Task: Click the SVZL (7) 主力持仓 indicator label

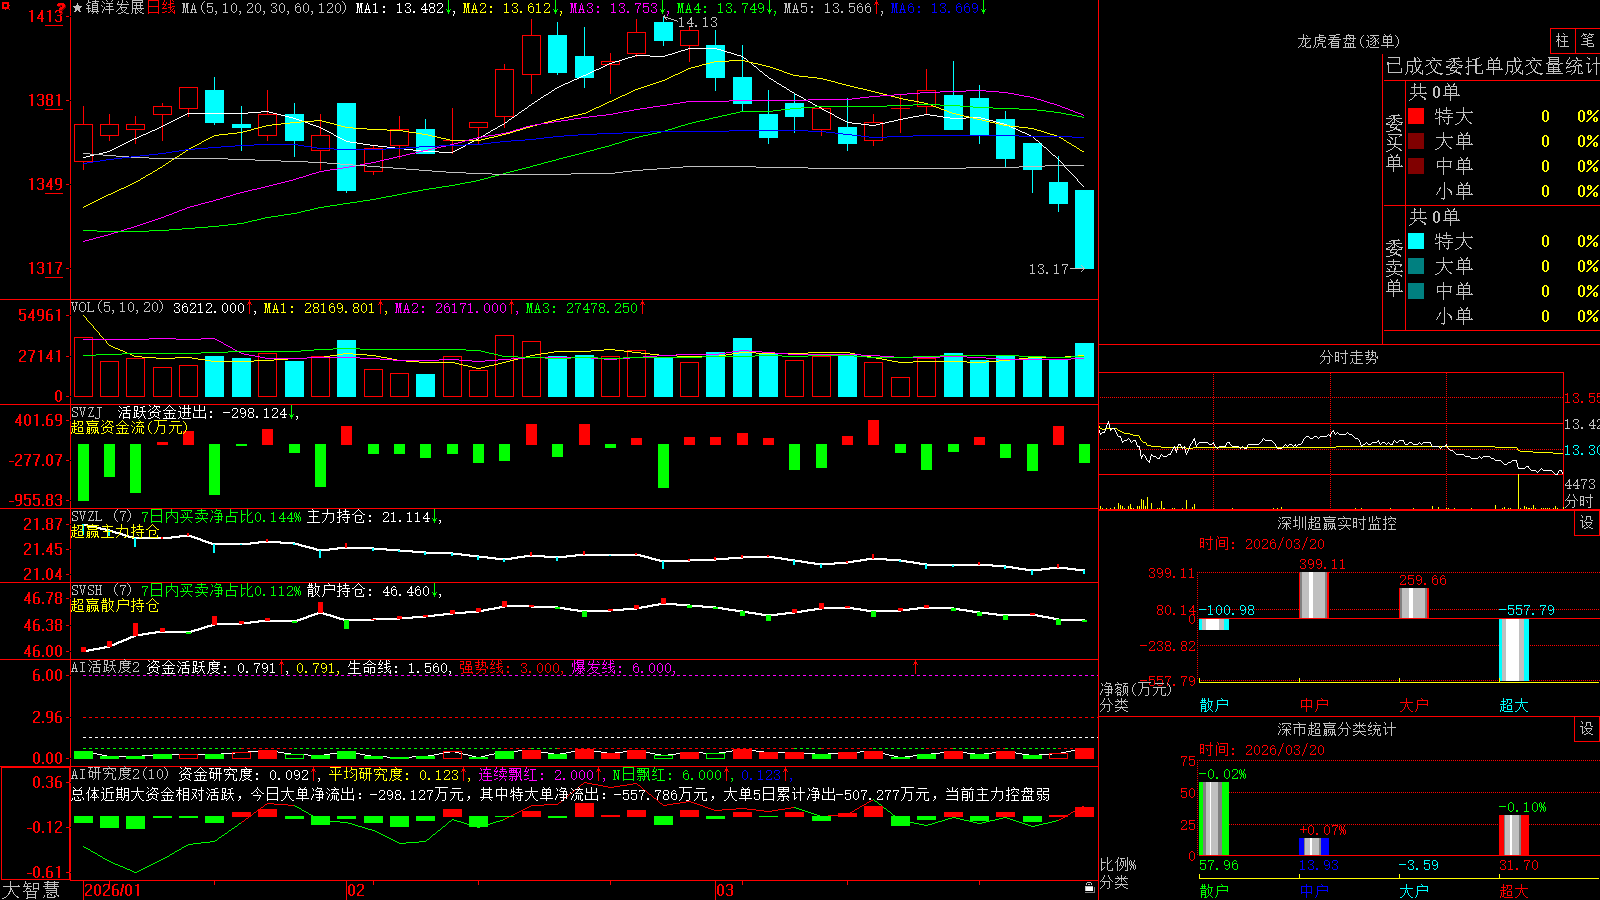Action: [x=102, y=517]
